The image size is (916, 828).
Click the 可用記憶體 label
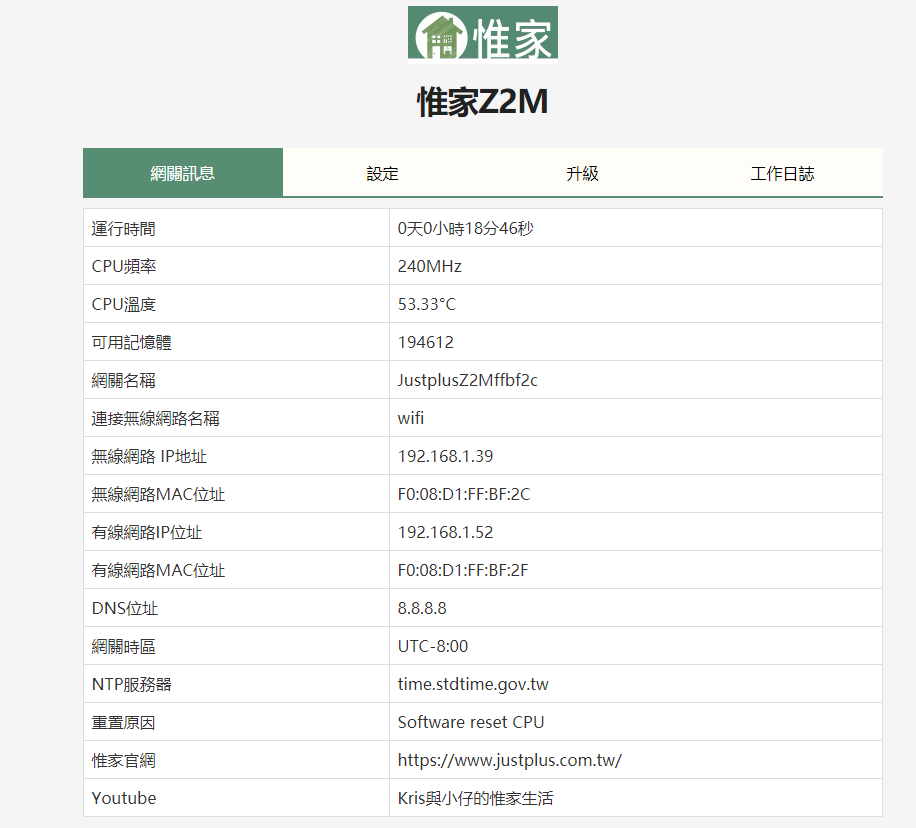[x=131, y=342]
